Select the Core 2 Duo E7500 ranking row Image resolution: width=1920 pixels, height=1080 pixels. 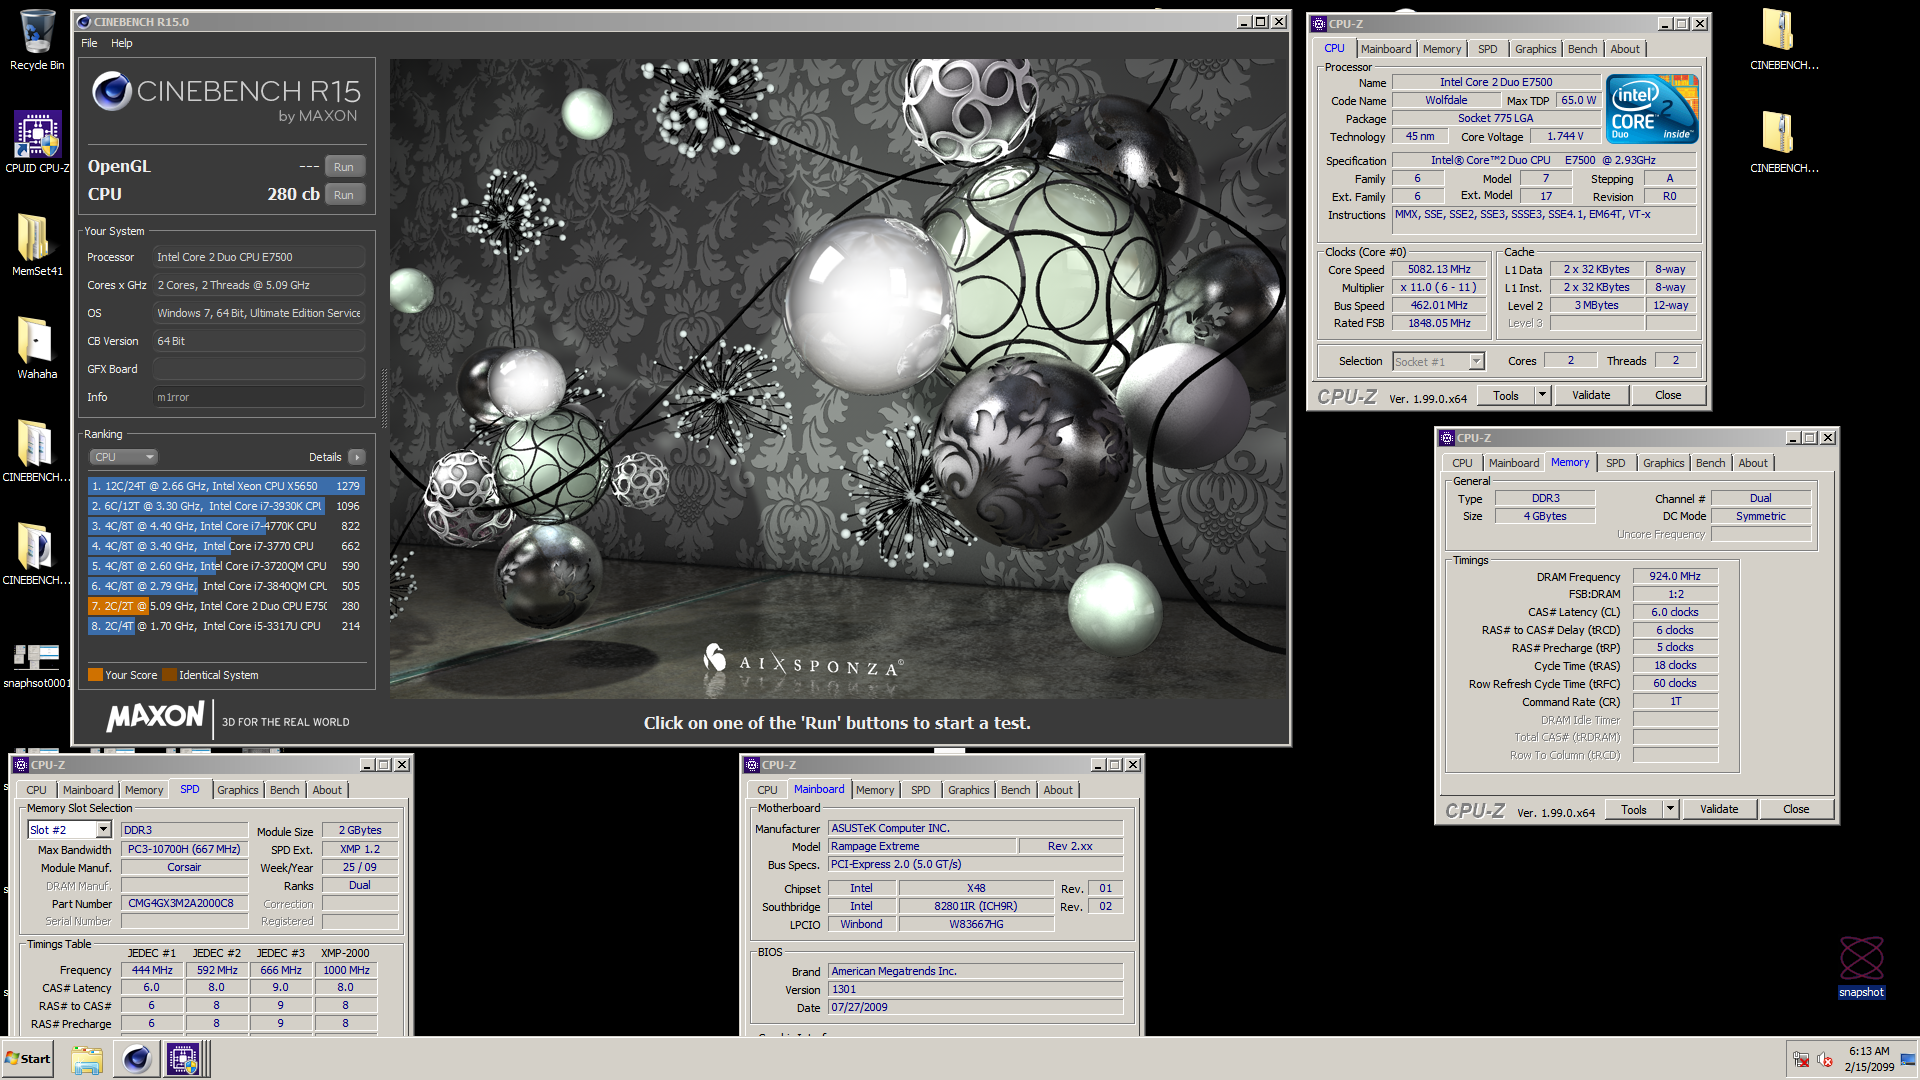click(226, 606)
